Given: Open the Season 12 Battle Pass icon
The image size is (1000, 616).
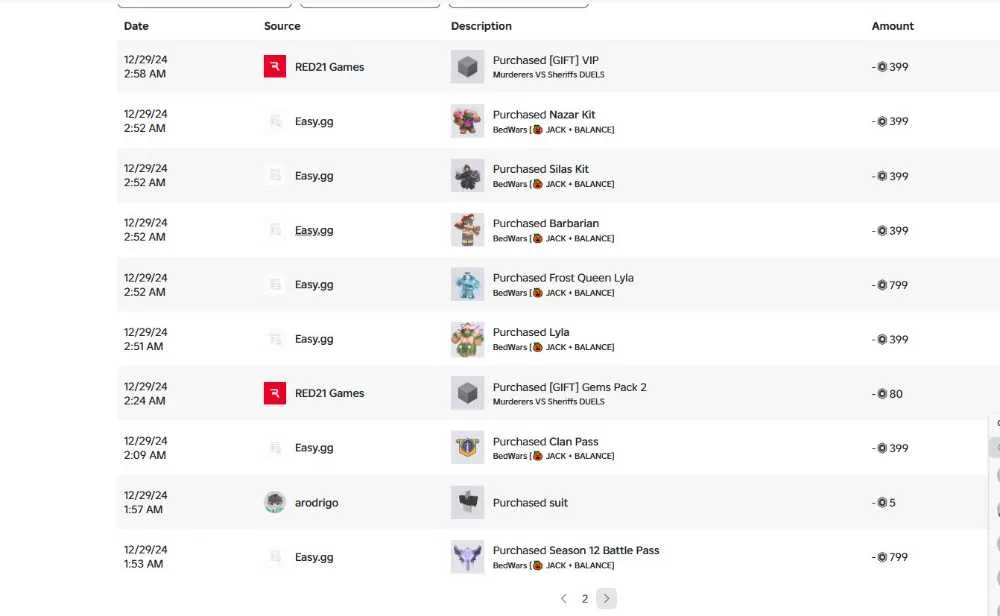Looking at the screenshot, I should (467, 557).
